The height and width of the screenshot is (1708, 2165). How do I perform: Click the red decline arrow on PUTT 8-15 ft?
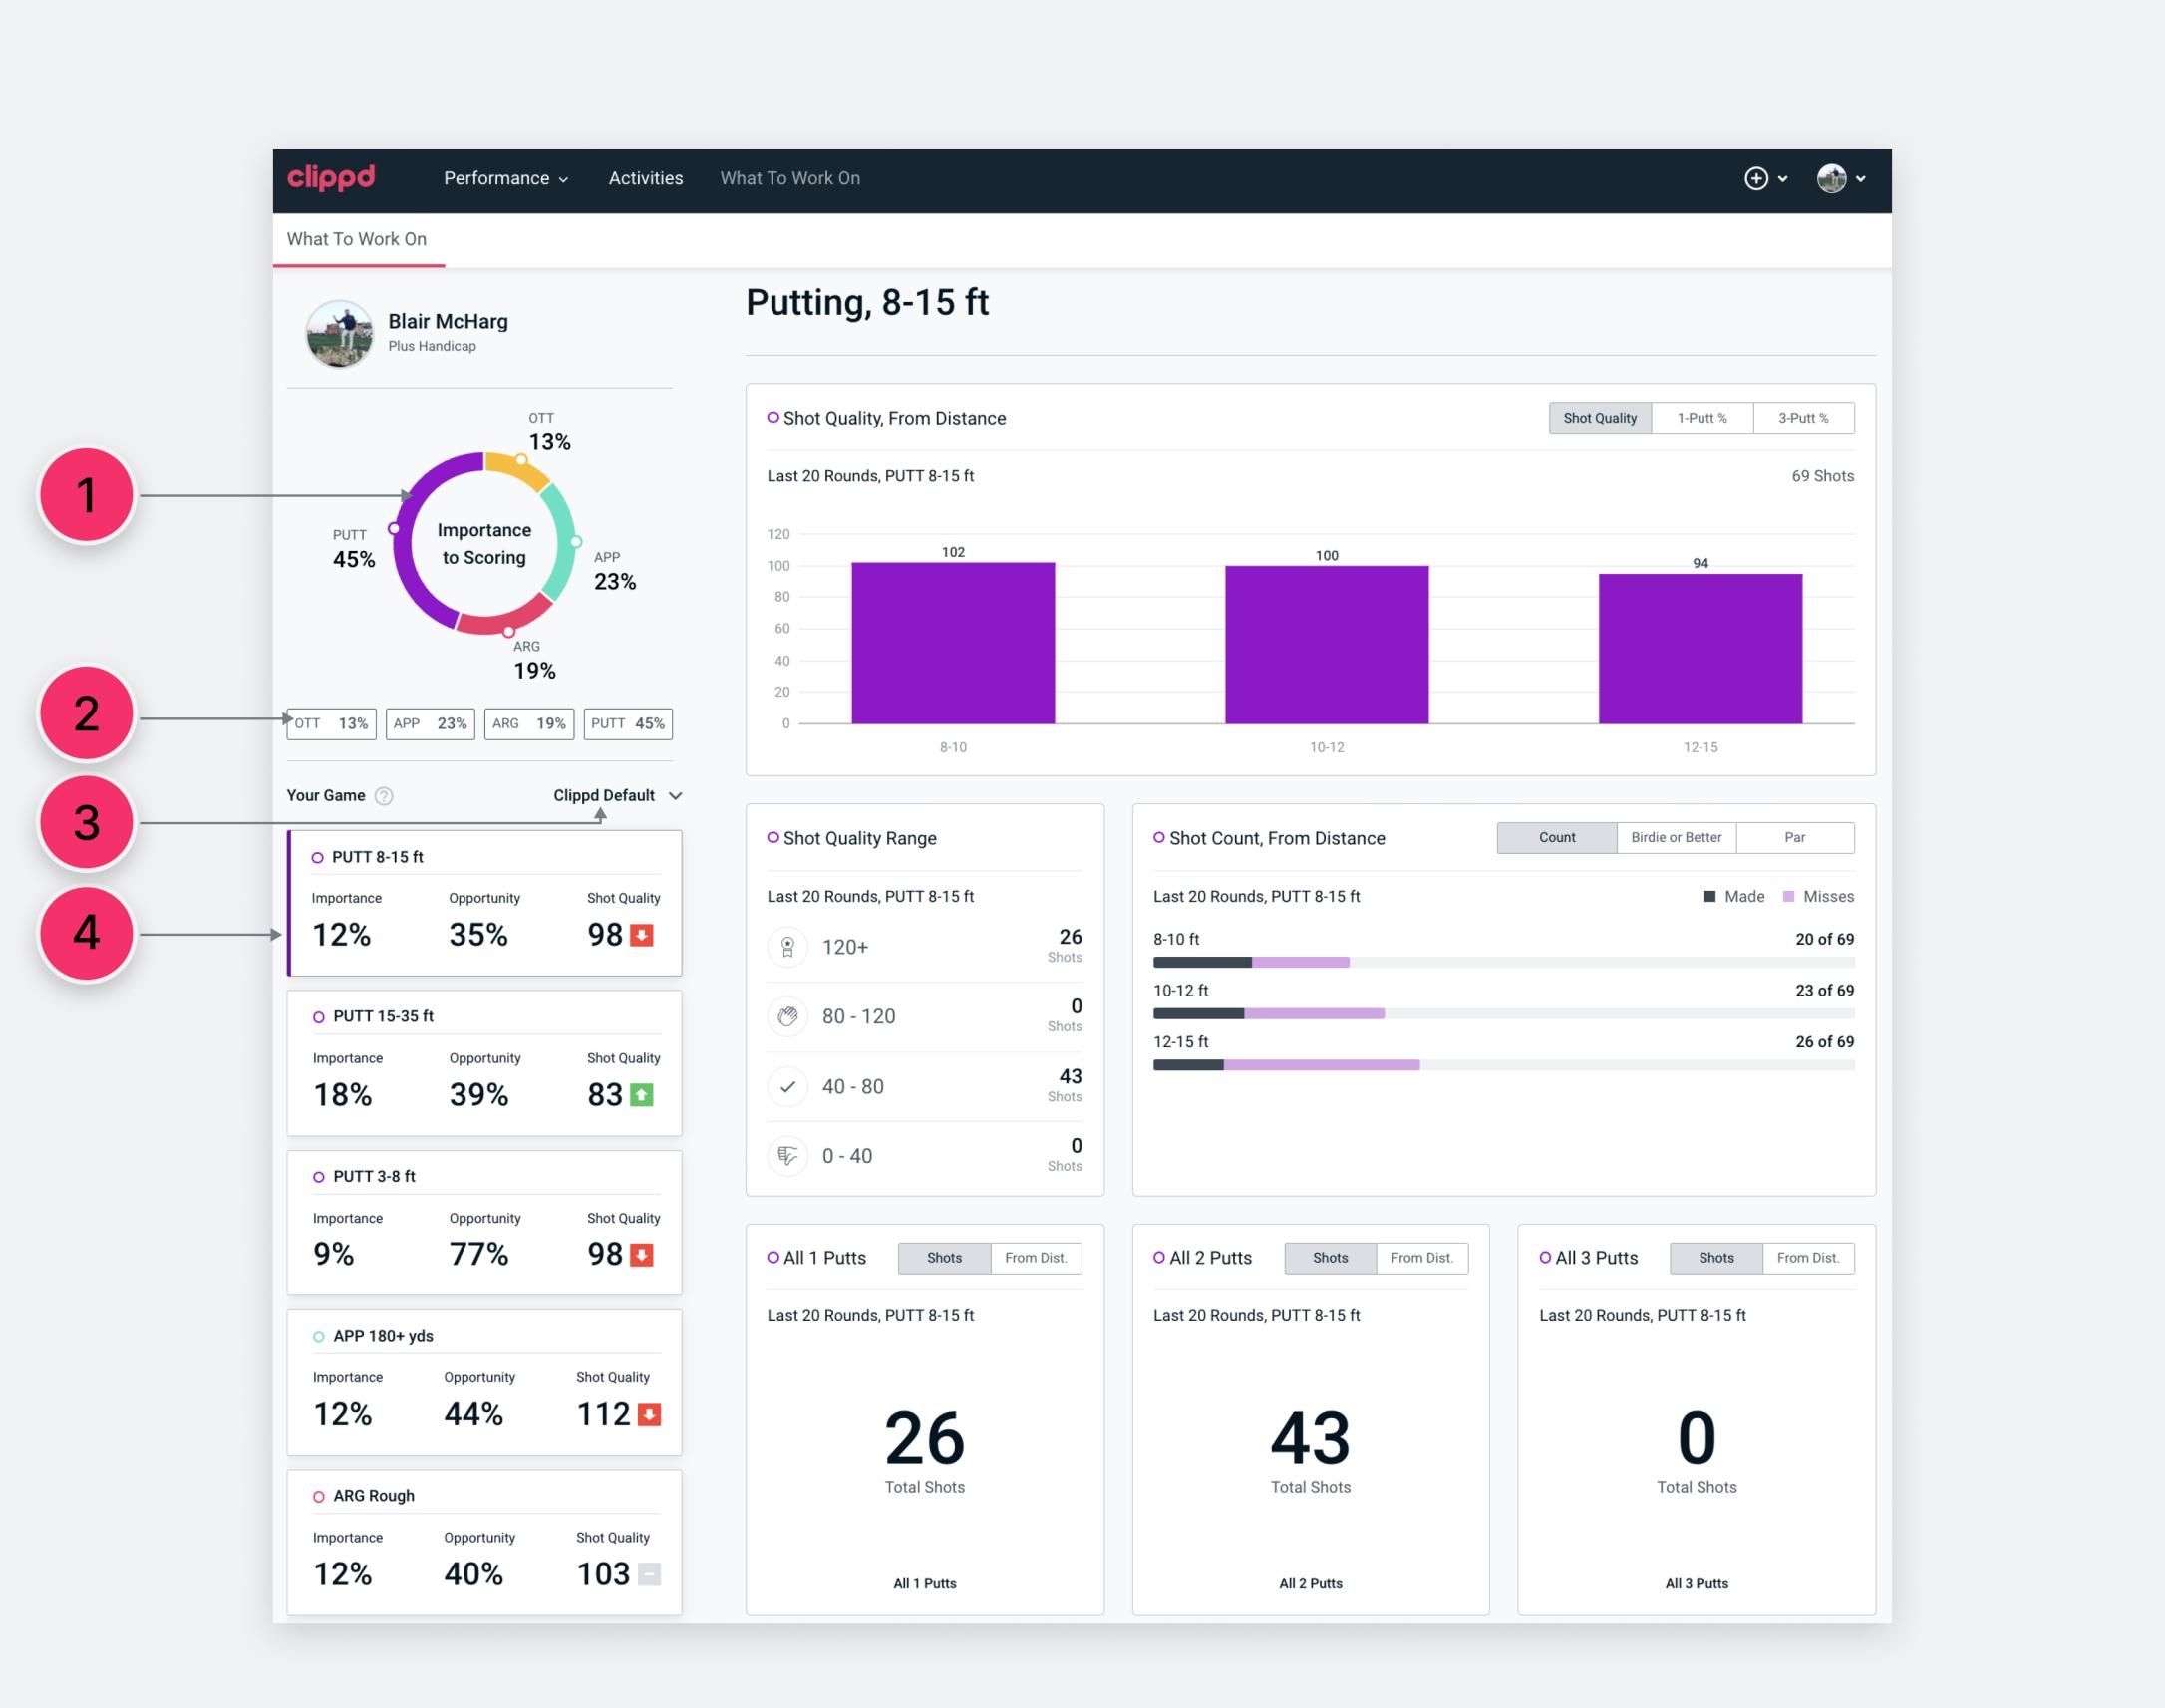tap(643, 934)
